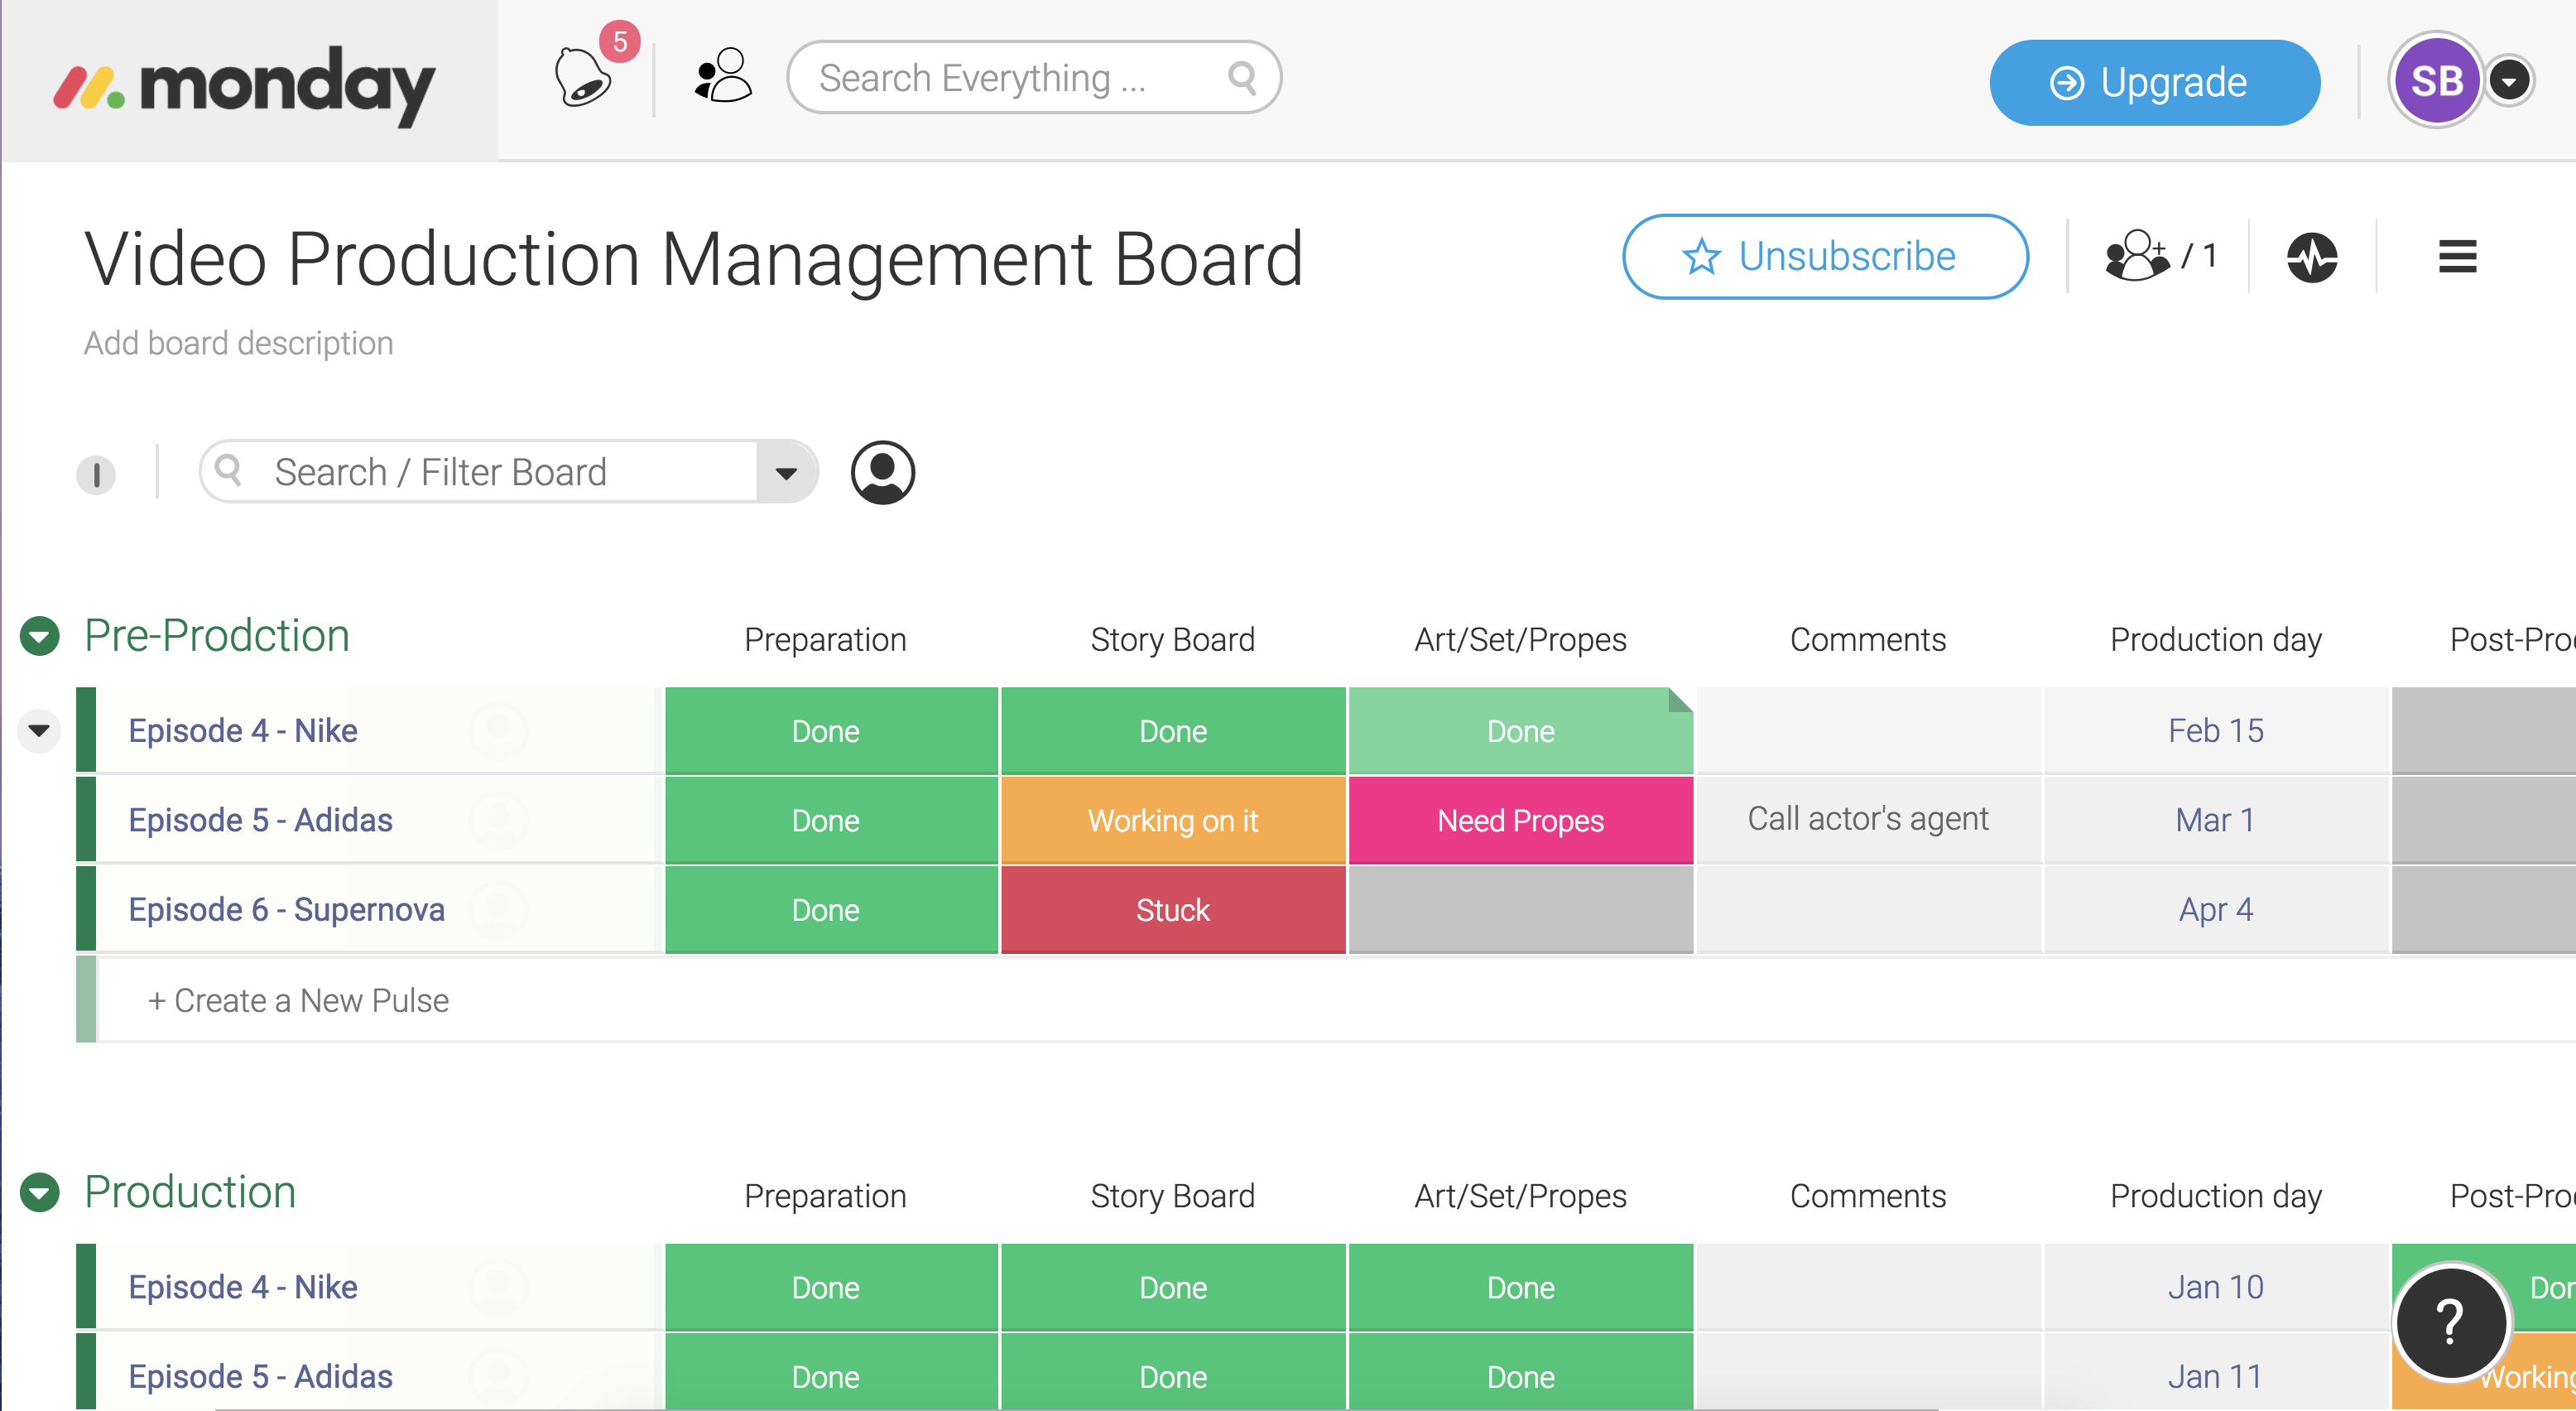Filter board items by person icon
The image size is (2576, 1411).
click(x=881, y=472)
